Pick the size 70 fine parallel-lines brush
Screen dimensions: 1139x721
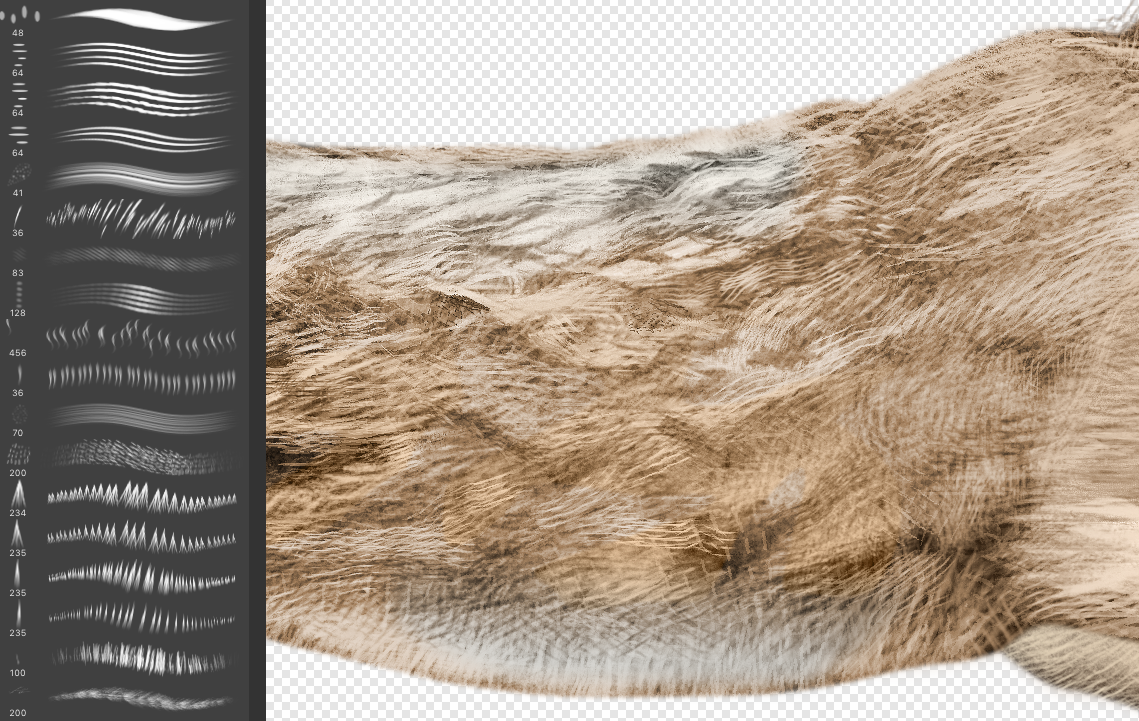[x=140, y=417]
